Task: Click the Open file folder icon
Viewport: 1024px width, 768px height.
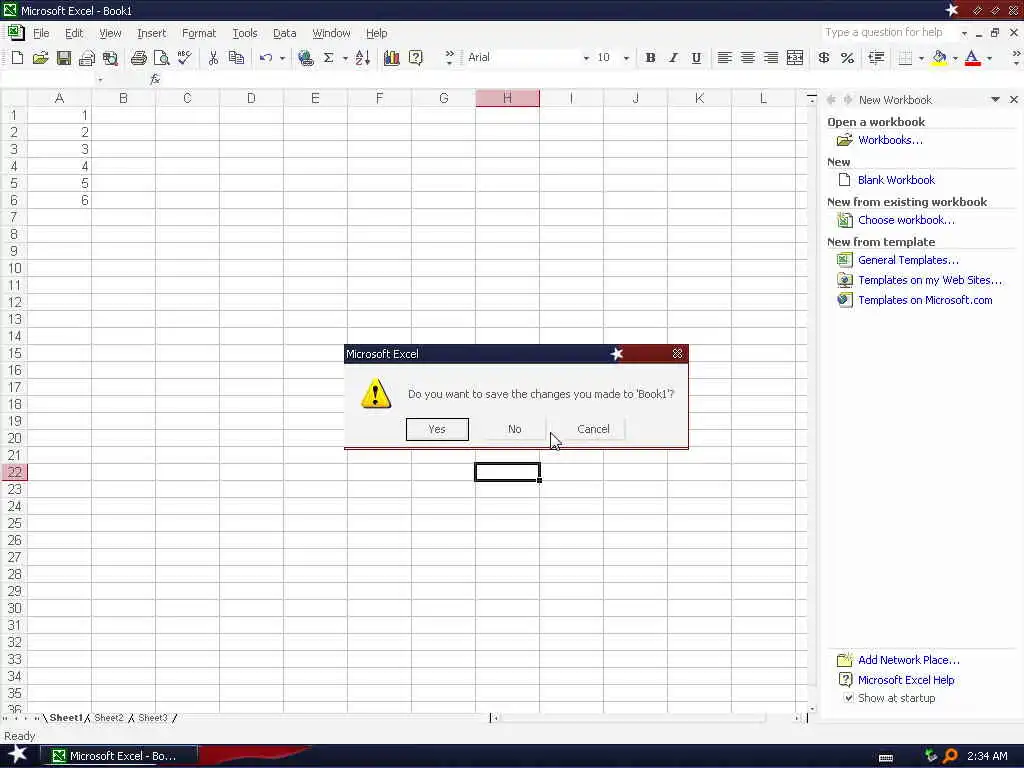Action: [x=40, y=58]
